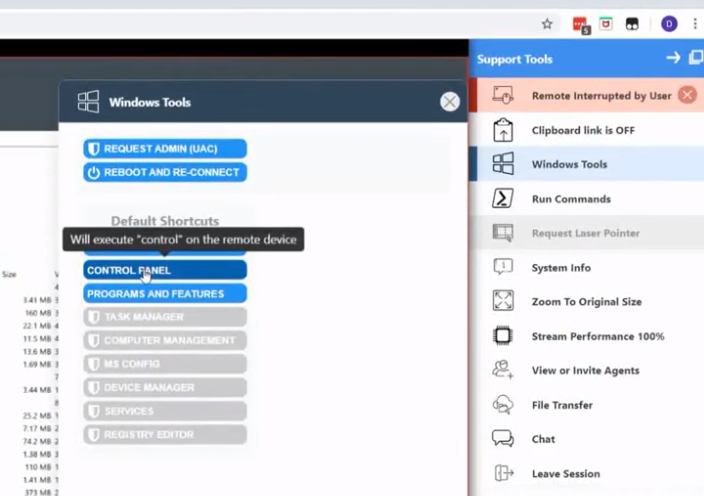This screenshot has height=496, width=704.
Task: Close the Windows Tools dialog
Action: click(450, 102)
